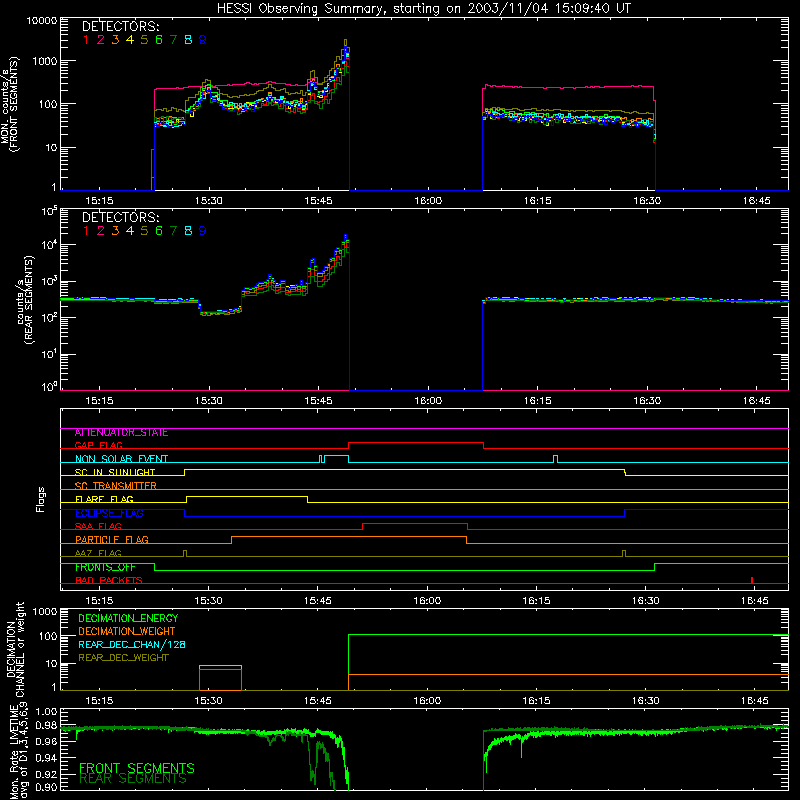Click the NON_SOLAR_EVENT flag label

coord(121,459)
